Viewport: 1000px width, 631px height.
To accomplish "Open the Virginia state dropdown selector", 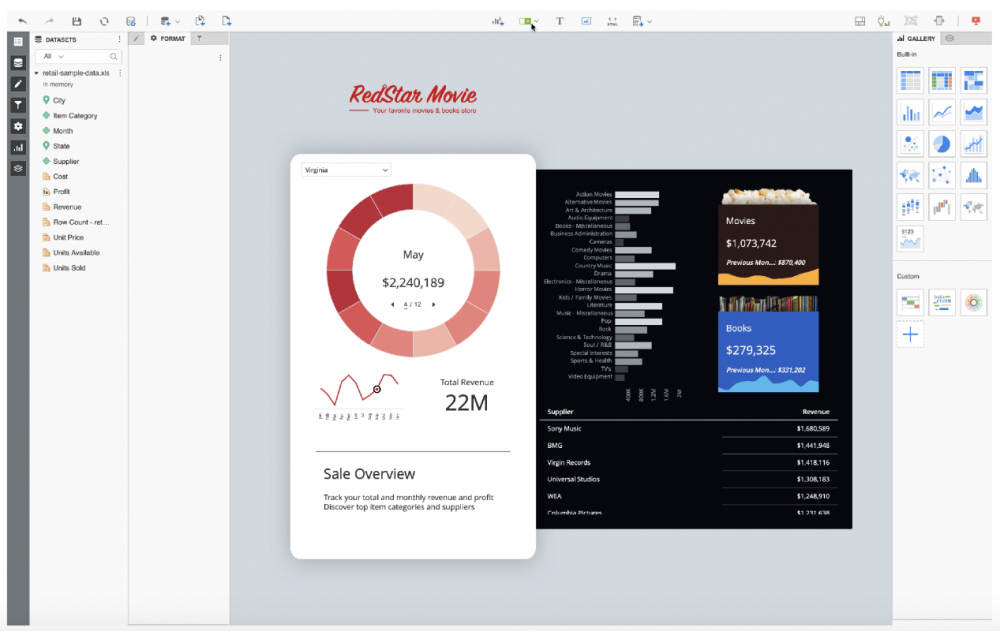I will click(346, 170).
